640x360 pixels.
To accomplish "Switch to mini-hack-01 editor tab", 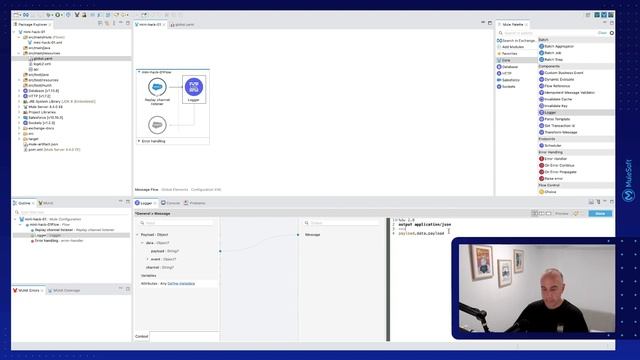I will point(149,24).
